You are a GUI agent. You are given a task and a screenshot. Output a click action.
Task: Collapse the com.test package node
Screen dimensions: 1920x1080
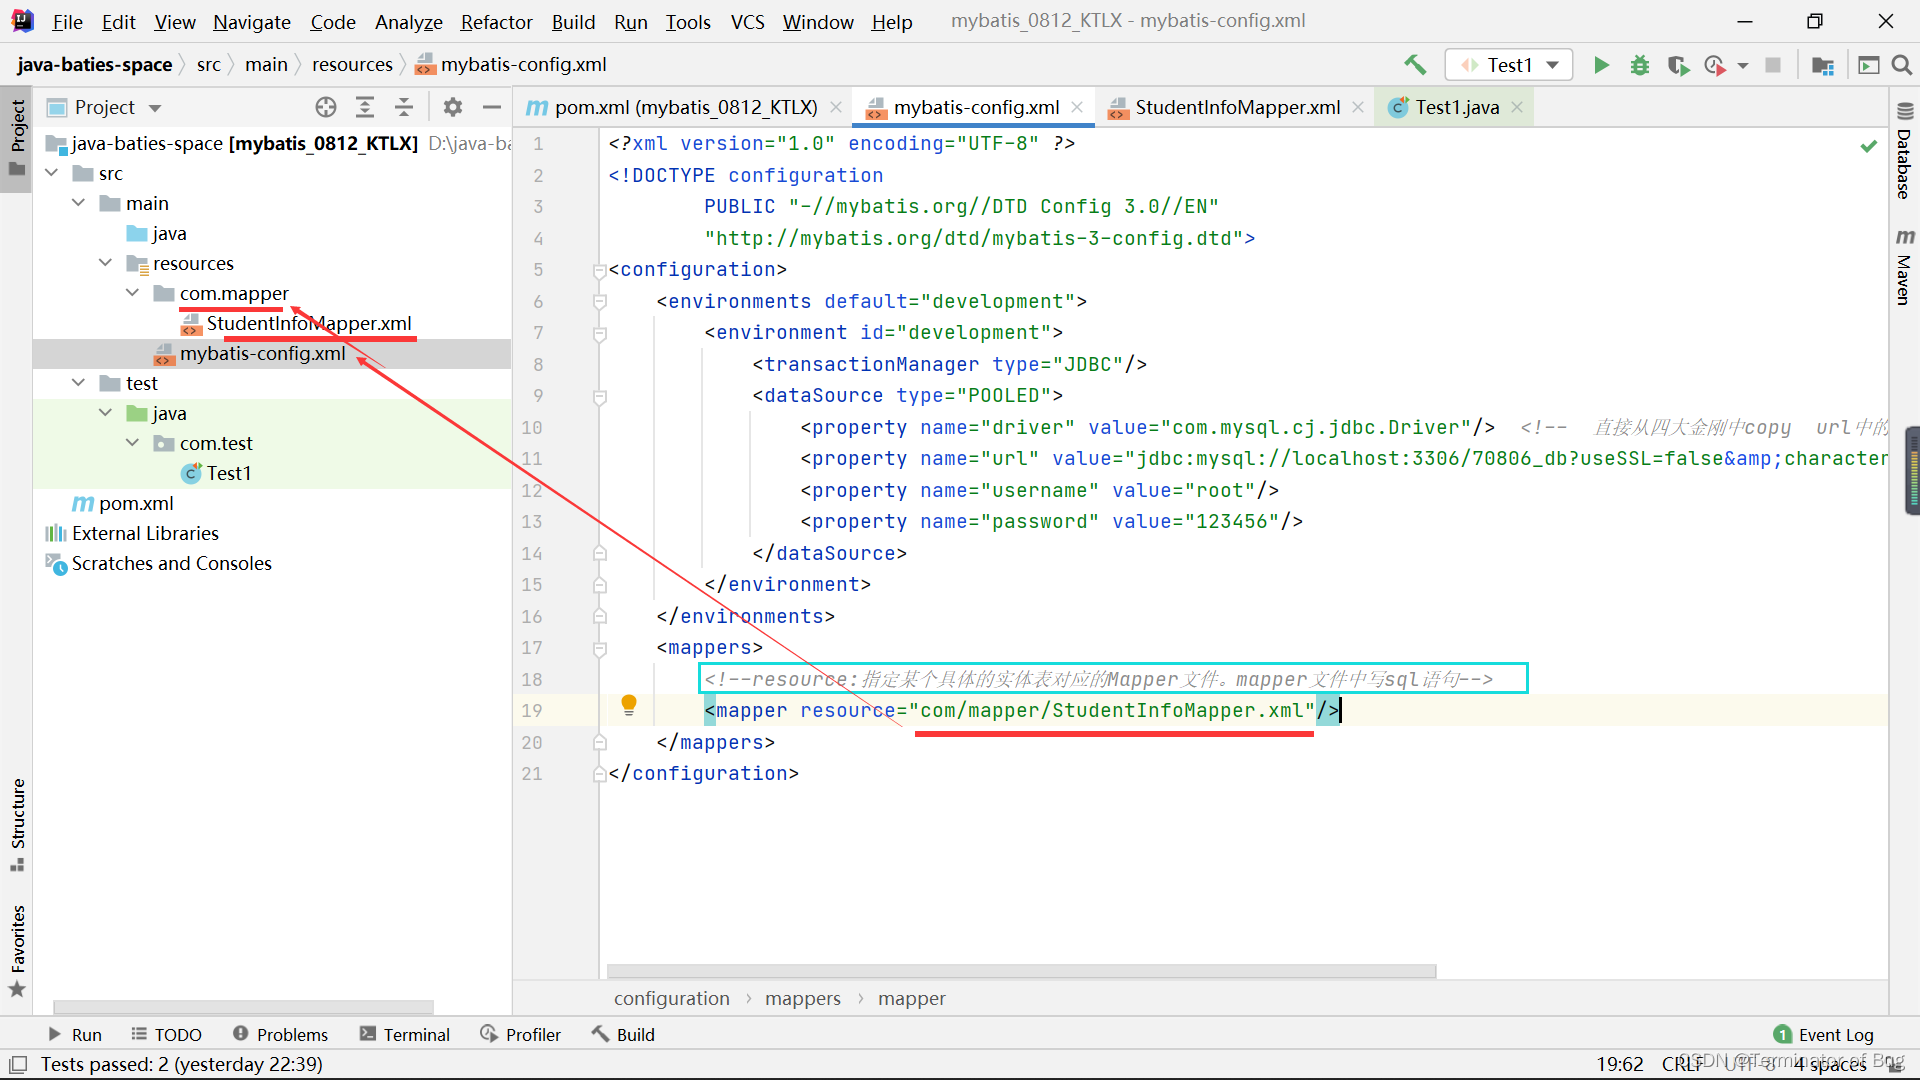[x=133, y=443]
